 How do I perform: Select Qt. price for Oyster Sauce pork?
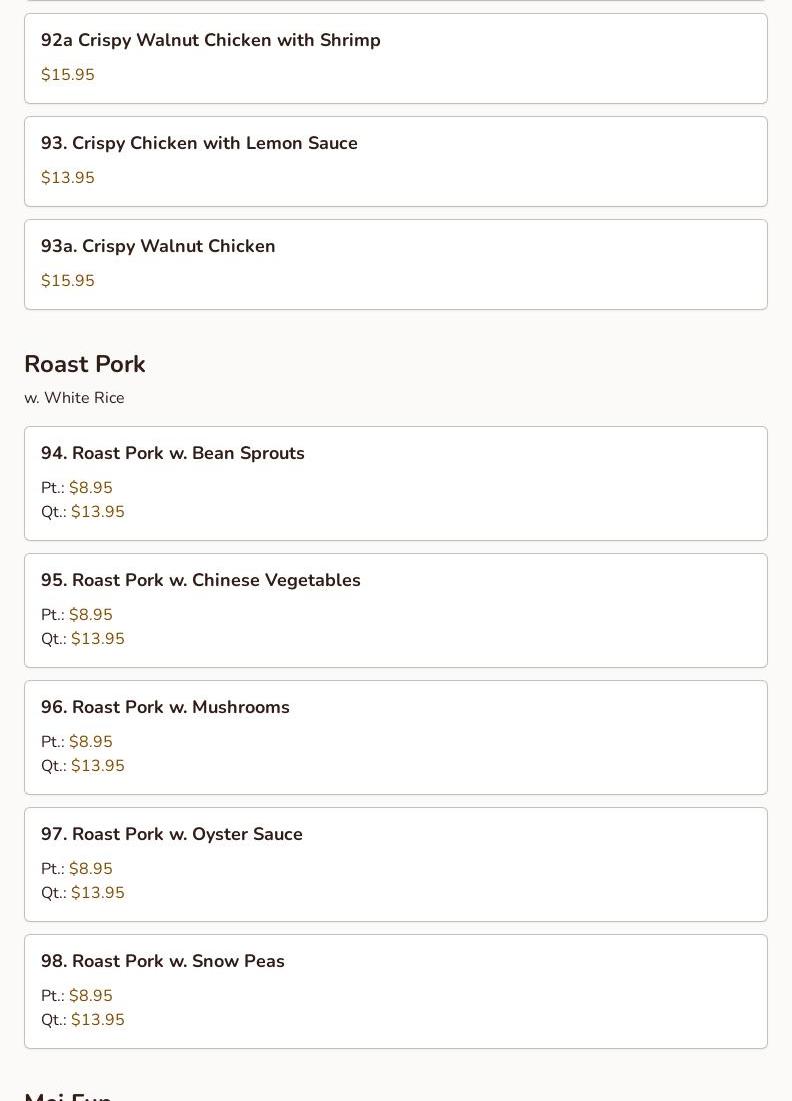click(83, 892)
